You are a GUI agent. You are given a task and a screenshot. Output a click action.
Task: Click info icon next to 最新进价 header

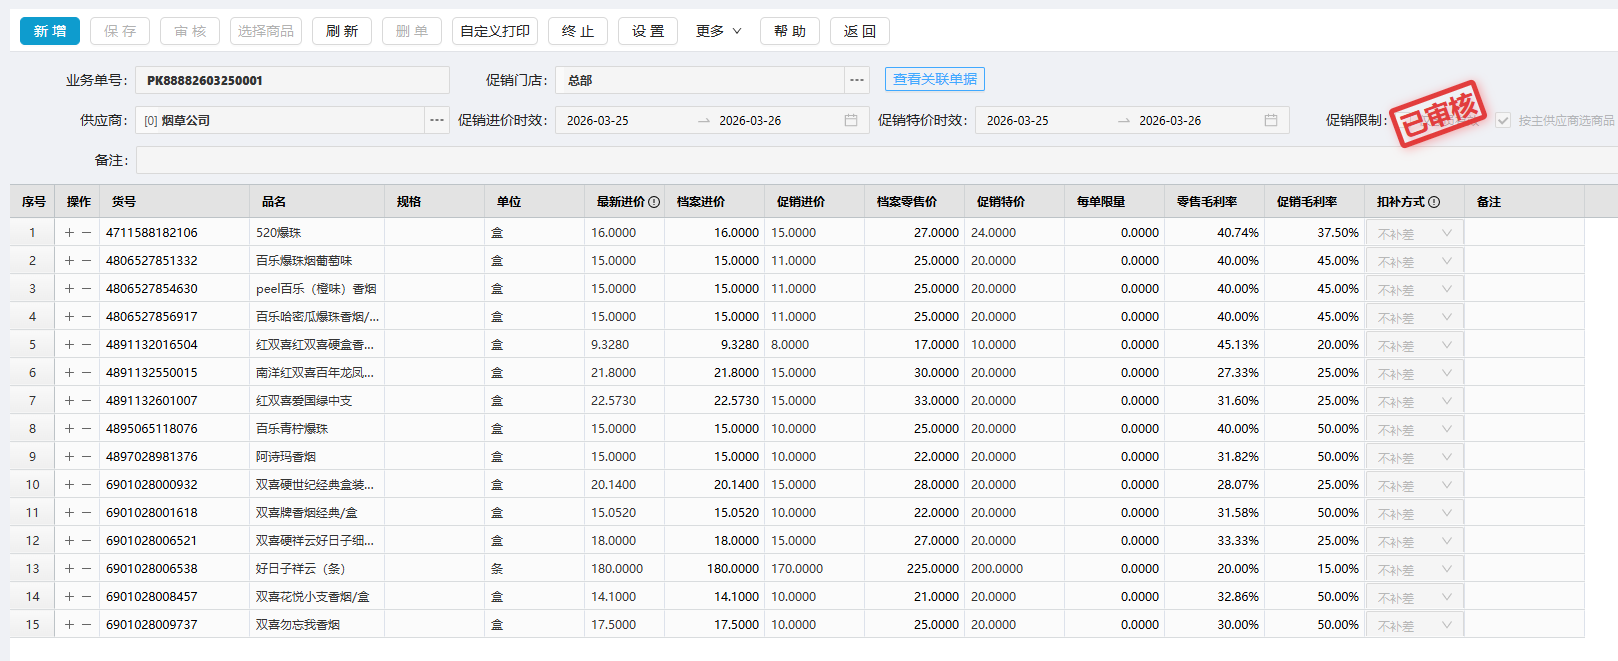(654, 202)
